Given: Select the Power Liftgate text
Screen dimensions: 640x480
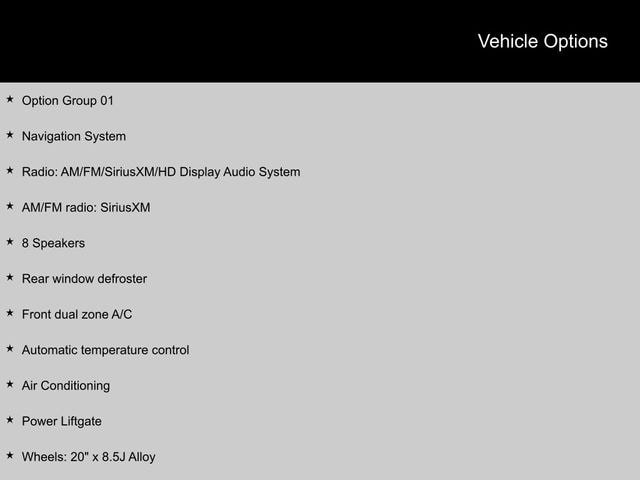Looking at the screenshot, I should tap(62, 421).
